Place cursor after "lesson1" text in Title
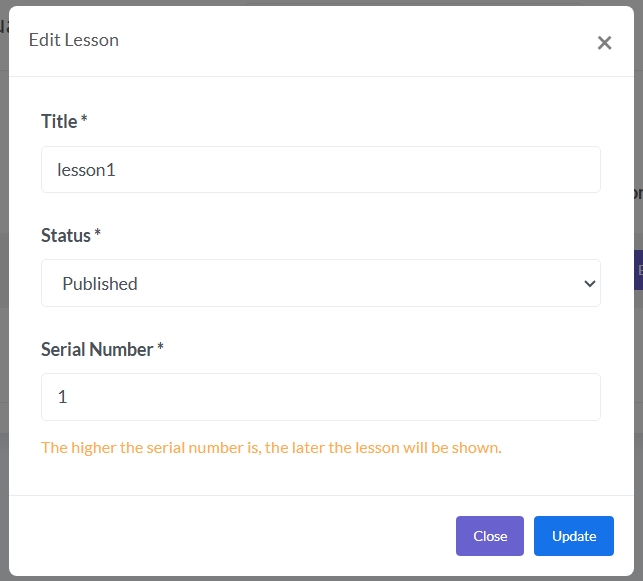 [x=118, y=171]
